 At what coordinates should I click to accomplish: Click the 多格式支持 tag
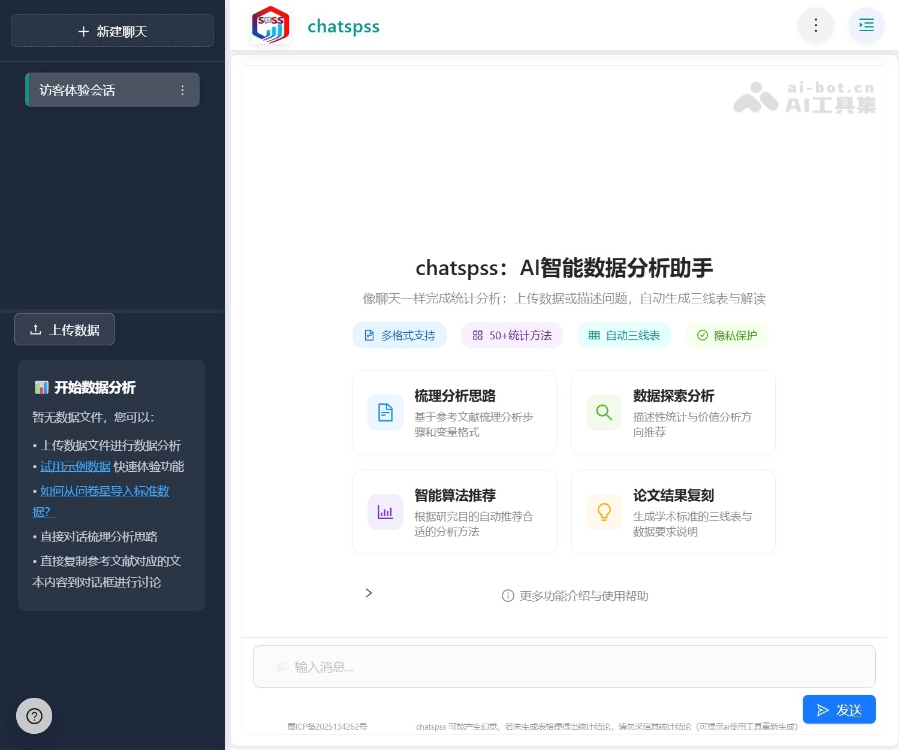[x=400, y=335]
